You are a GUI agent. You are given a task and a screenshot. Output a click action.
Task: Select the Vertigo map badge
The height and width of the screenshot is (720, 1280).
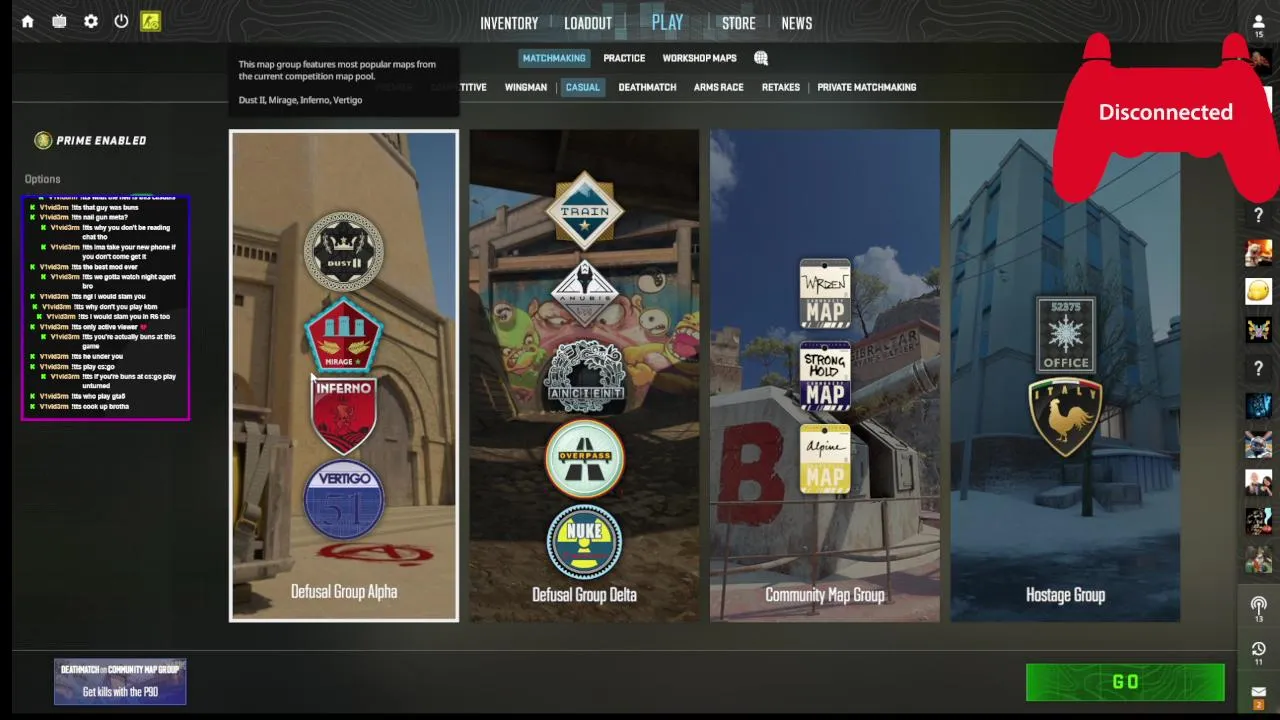343,499
